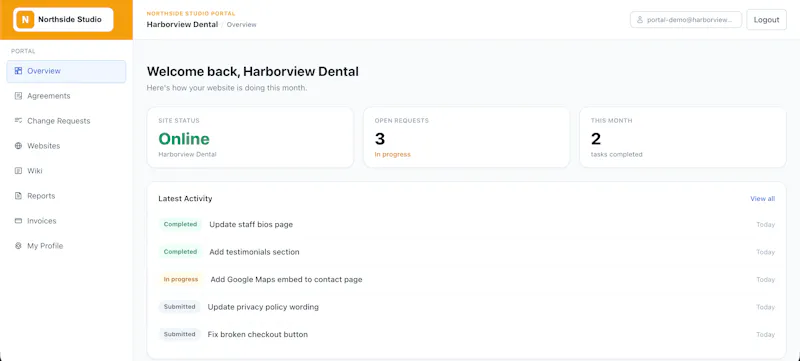Open the My Profile section
This screenshot has height=361, width=800.
(66, 246)
